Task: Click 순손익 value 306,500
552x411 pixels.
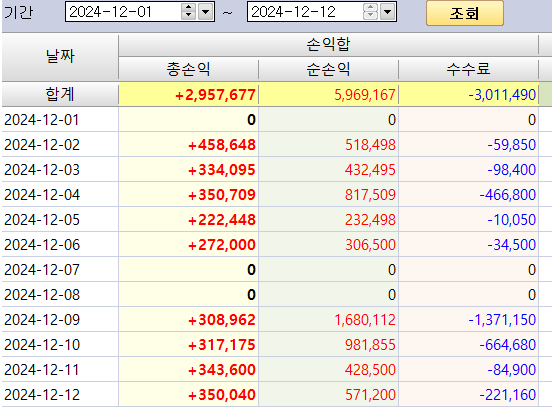Action: [x=370, y=245]
